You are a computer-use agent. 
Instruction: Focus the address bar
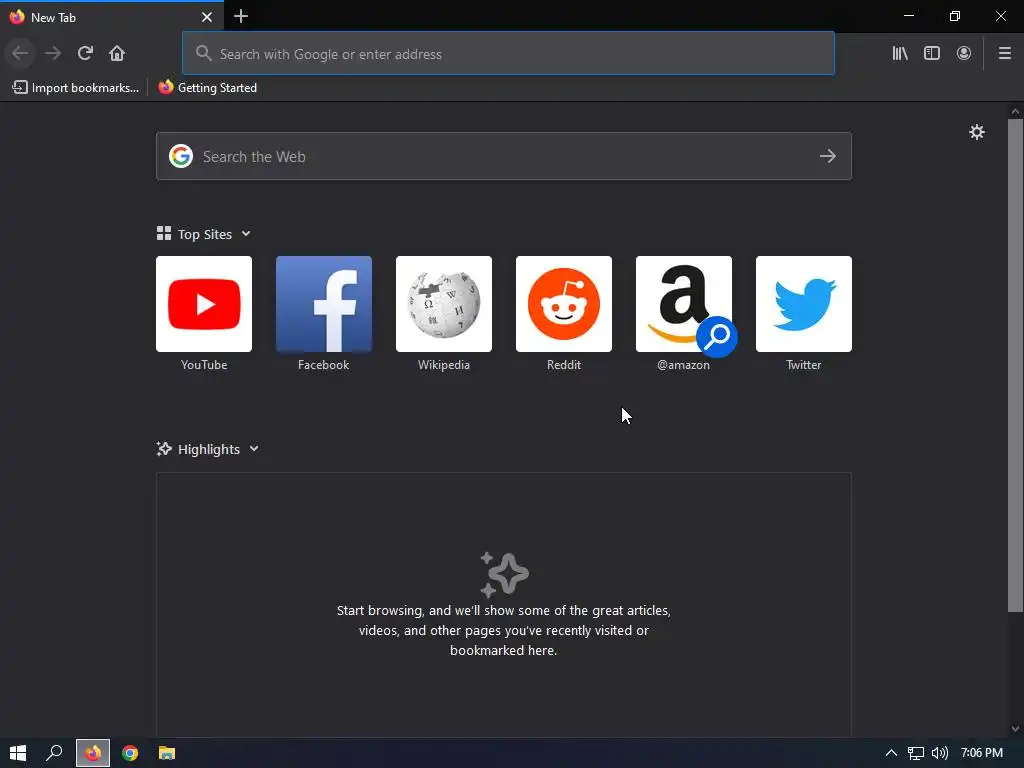[508, 54]
